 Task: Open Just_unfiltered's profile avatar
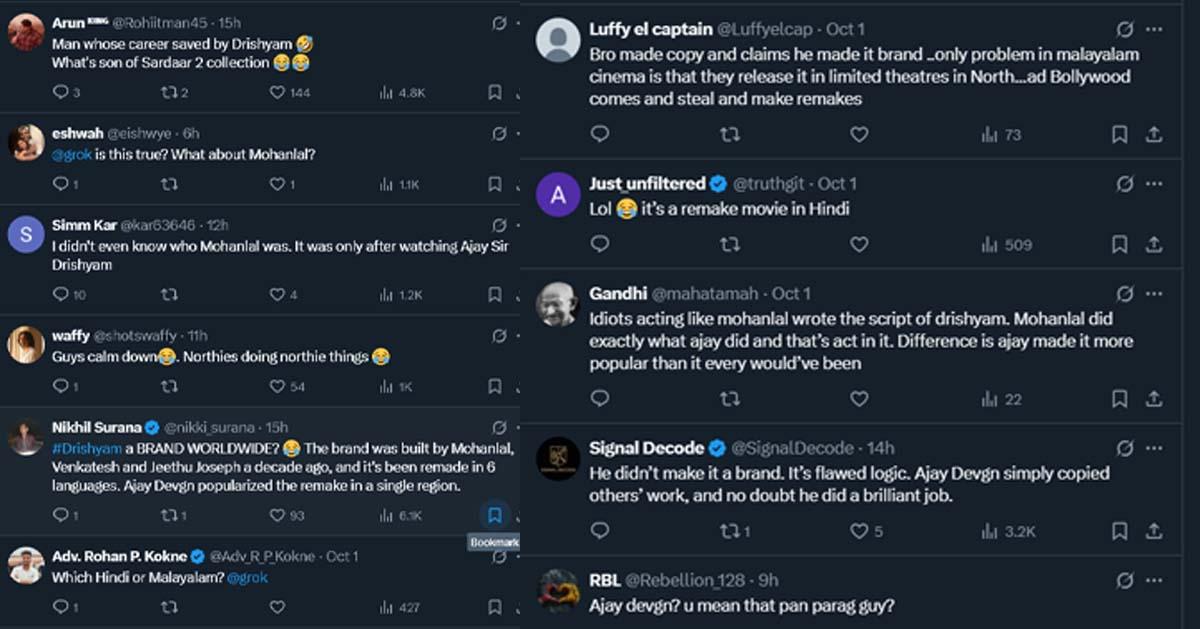click(x=558, y=194)
